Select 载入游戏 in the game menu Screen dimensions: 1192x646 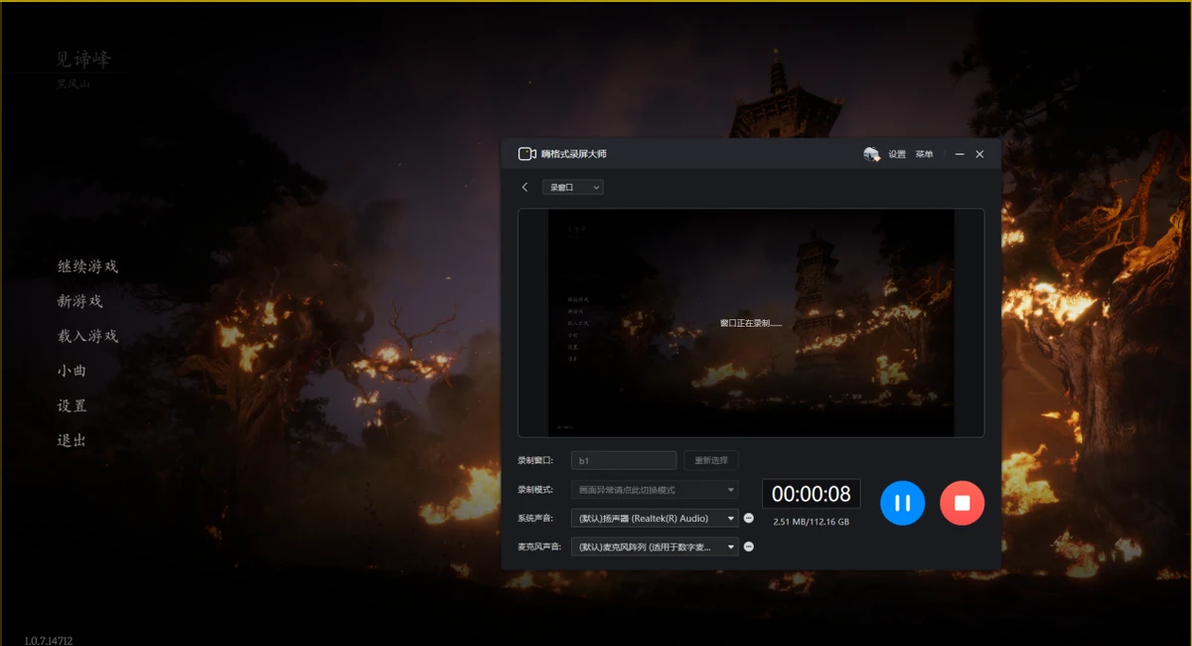pos(87,336)
